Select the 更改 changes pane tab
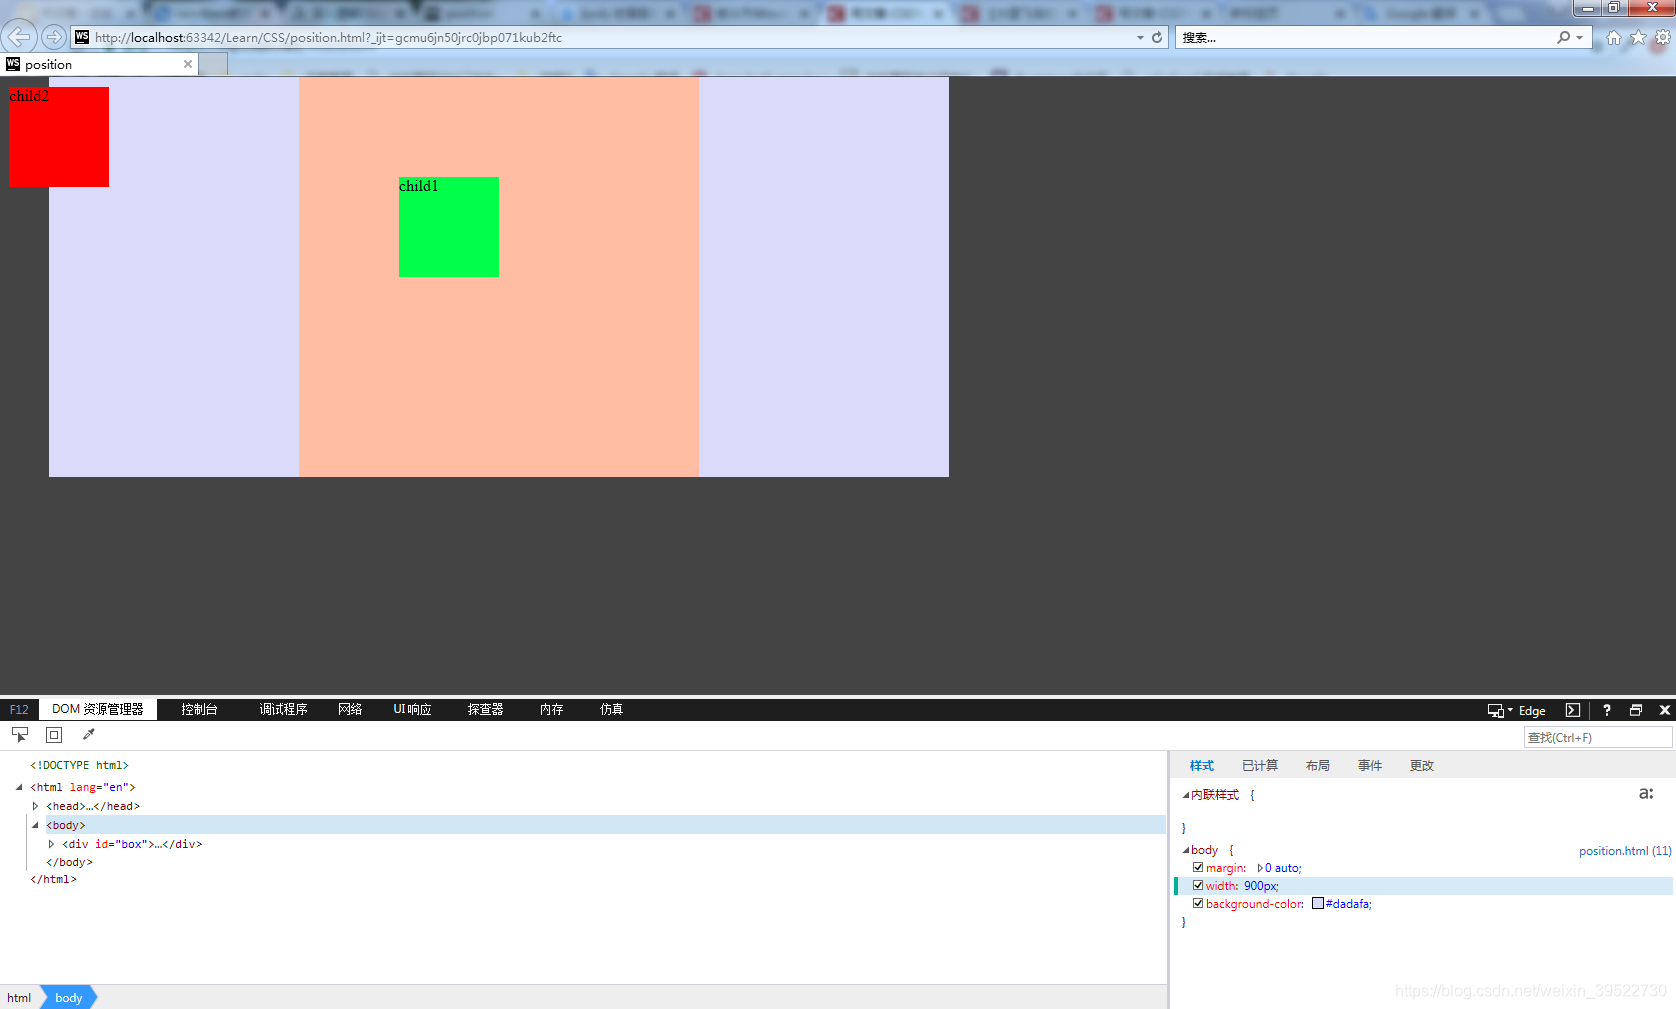This screenshot has height=1009, width=1676. click(1422, 765)
